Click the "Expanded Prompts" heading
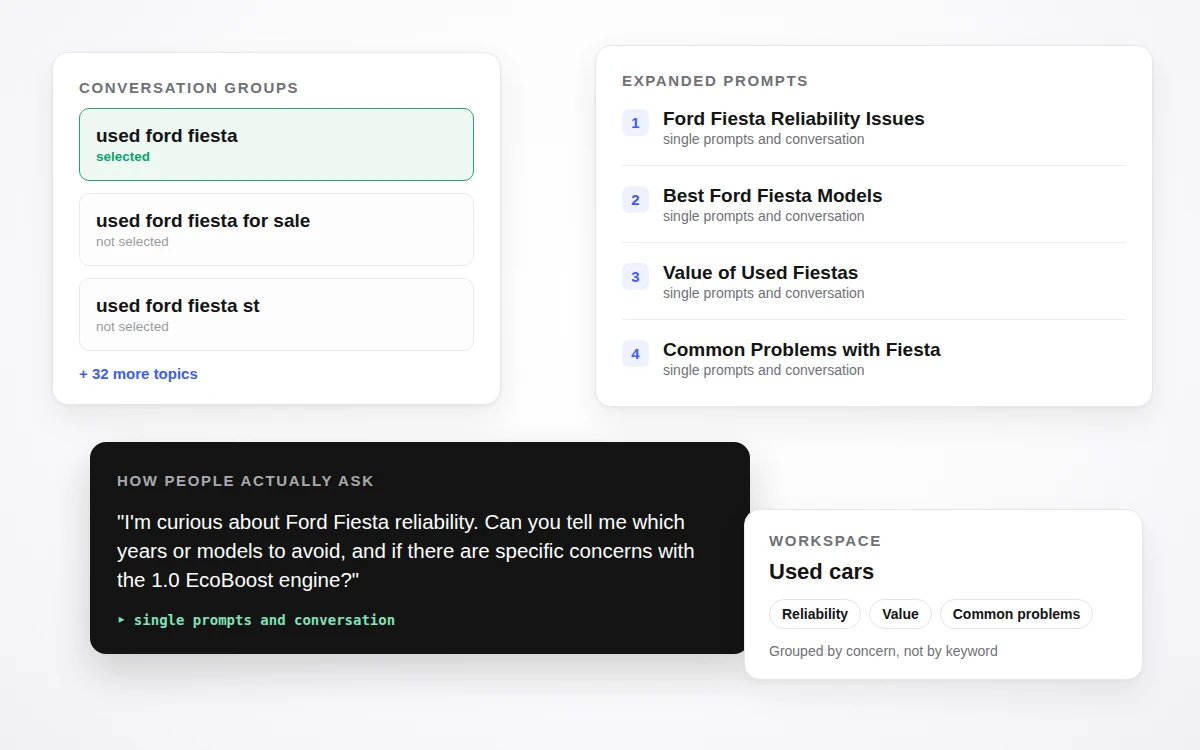 [715, 81]
